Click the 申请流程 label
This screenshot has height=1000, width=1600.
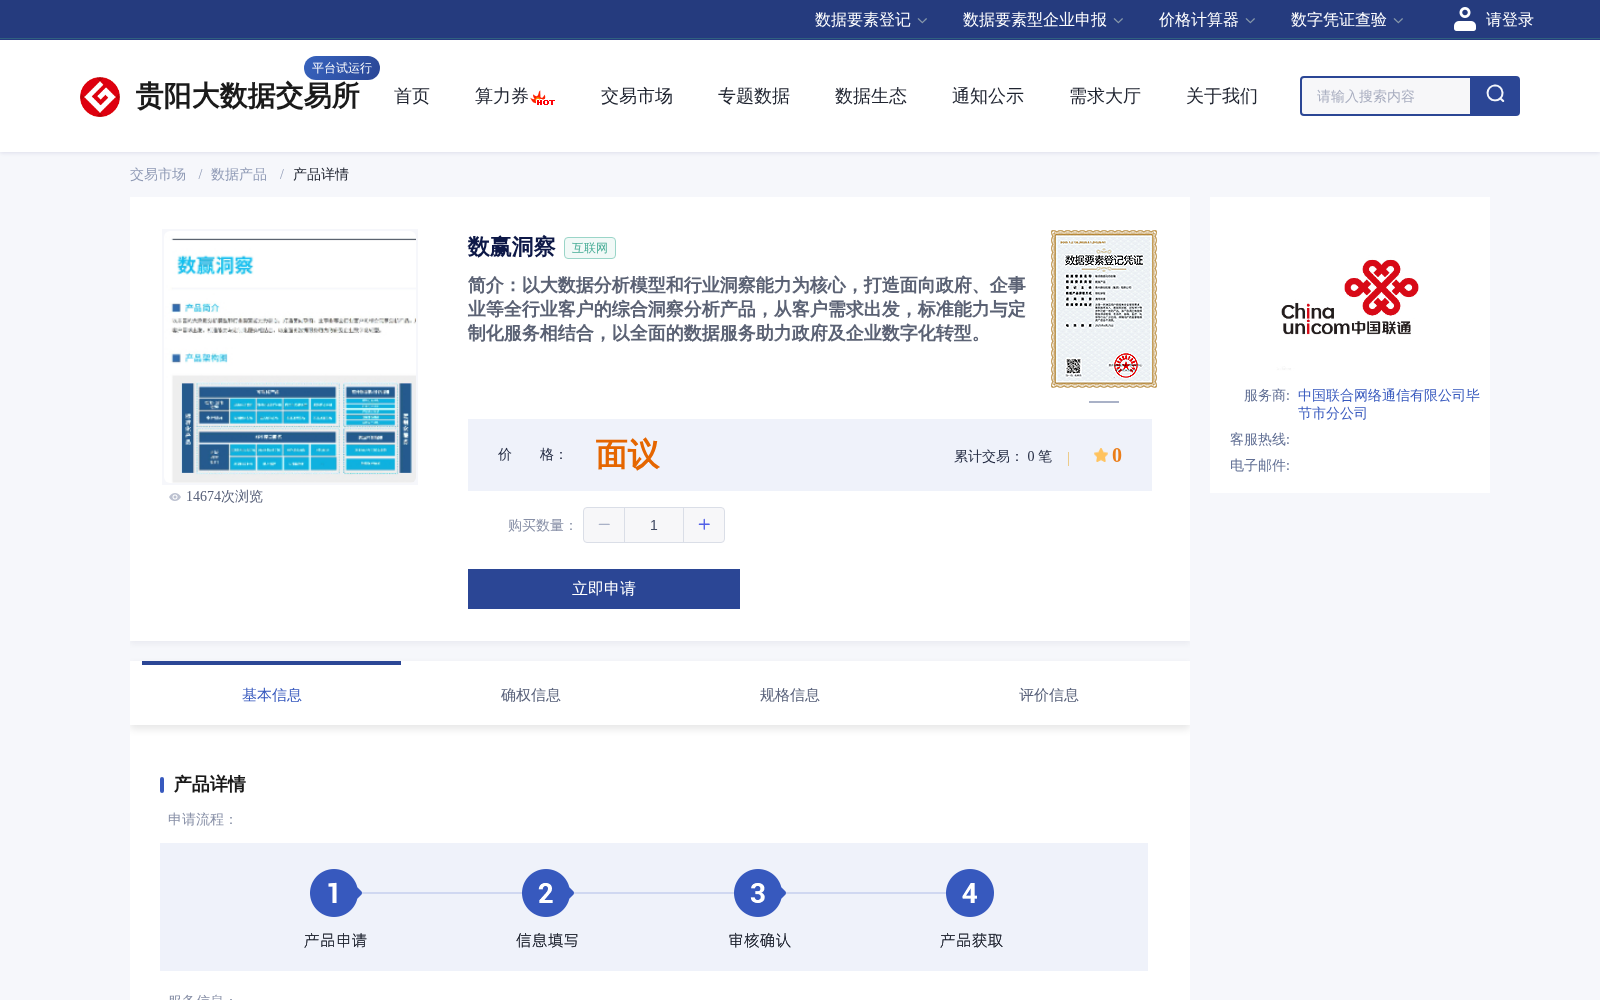[x=201, y=820]
